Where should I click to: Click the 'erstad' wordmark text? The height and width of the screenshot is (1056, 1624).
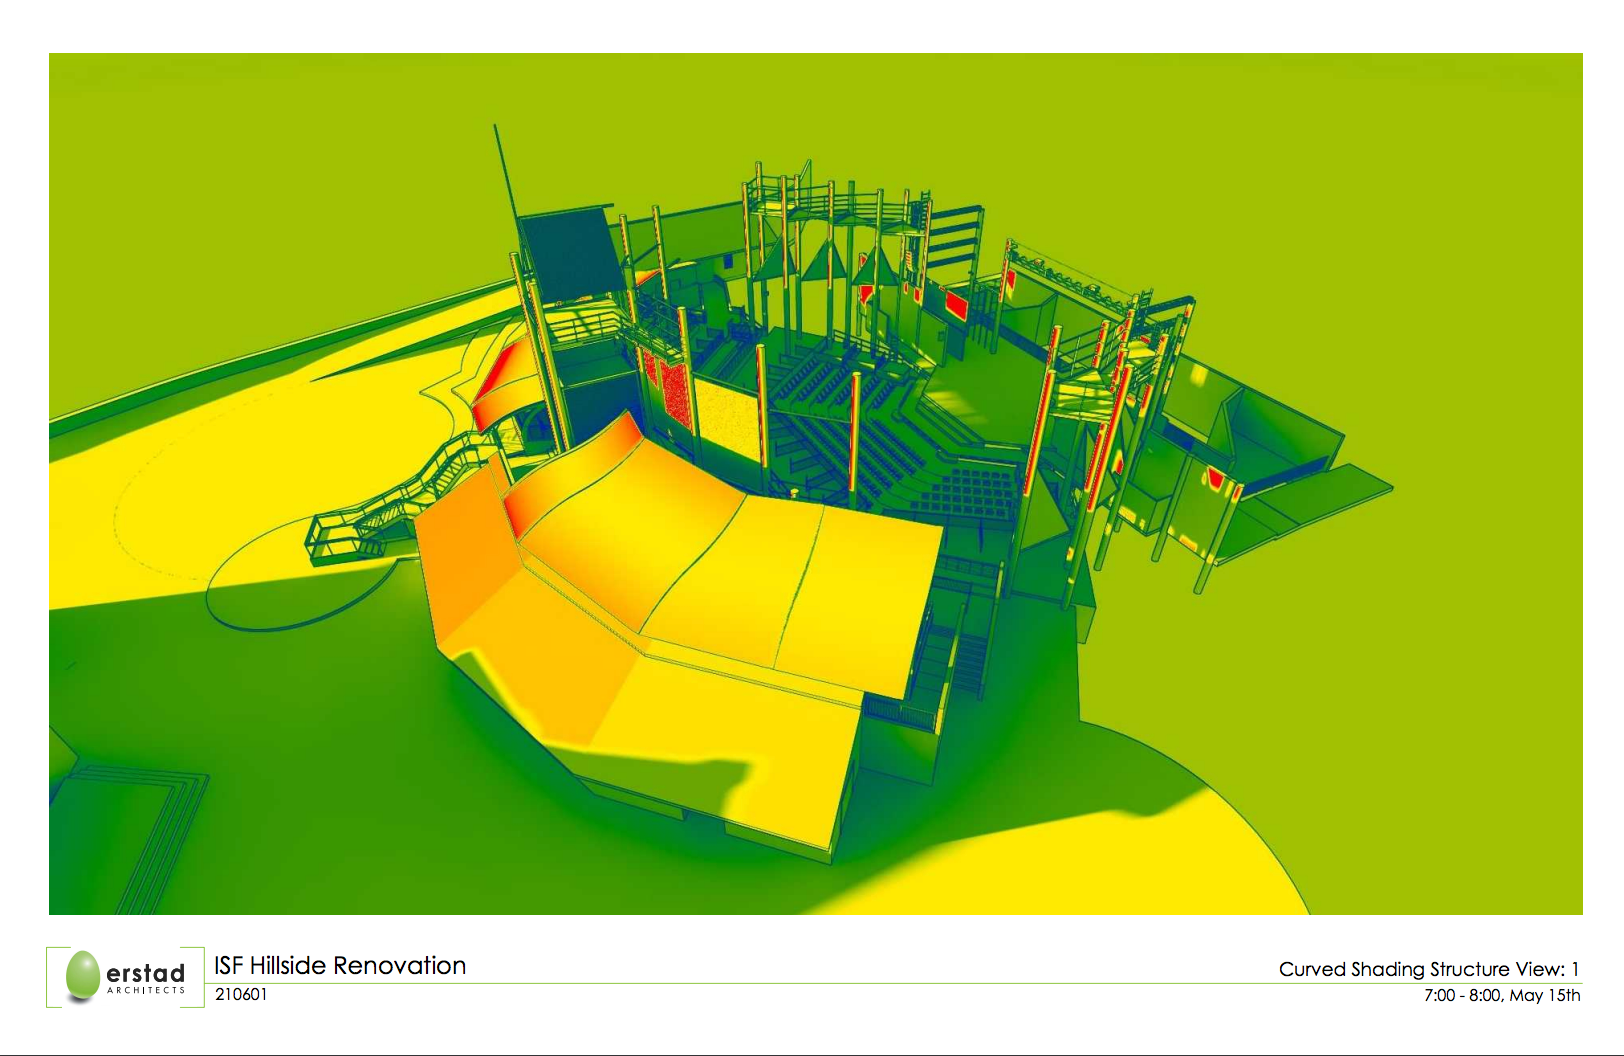tap(146, 972)
